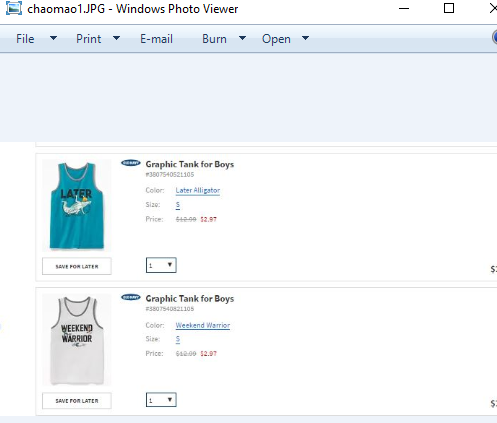Screen dimensions: 497x423
Task: Expand the Burn dropdown arrow
Action: click(243, 38)
